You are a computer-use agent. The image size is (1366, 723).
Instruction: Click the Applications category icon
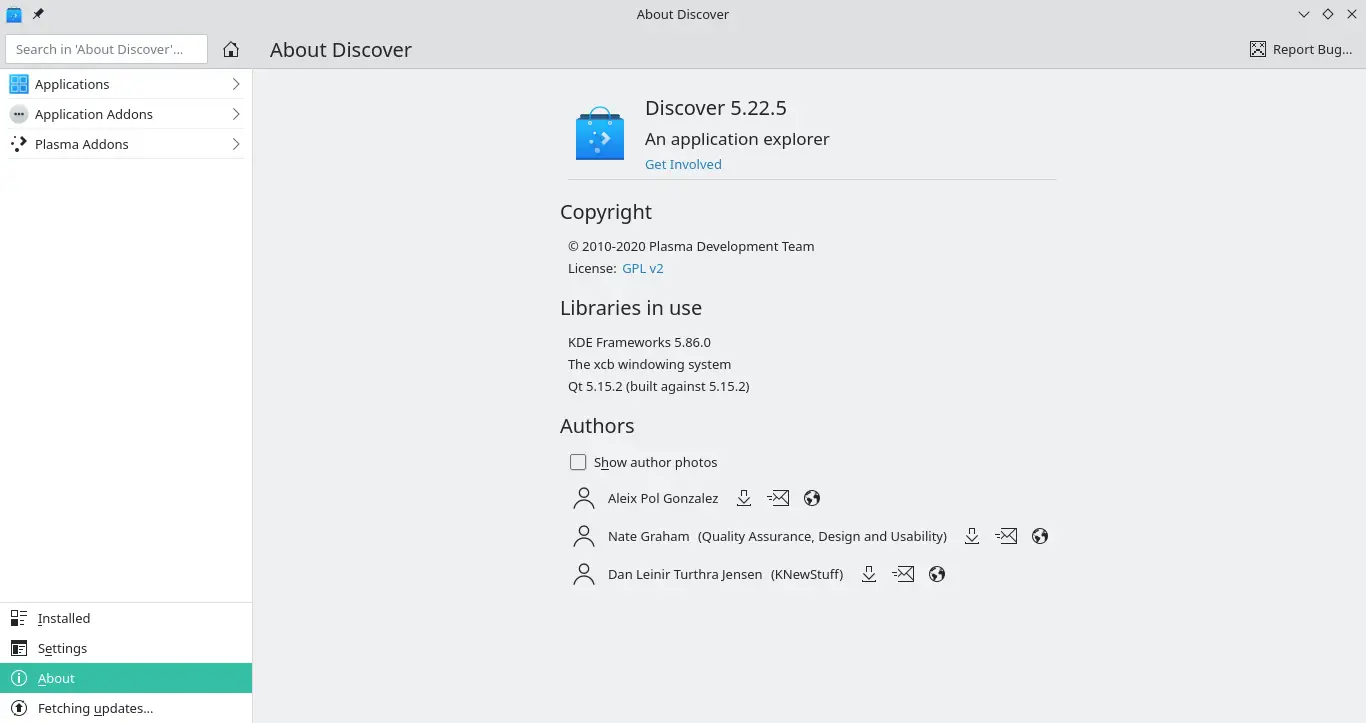point(19,84)
